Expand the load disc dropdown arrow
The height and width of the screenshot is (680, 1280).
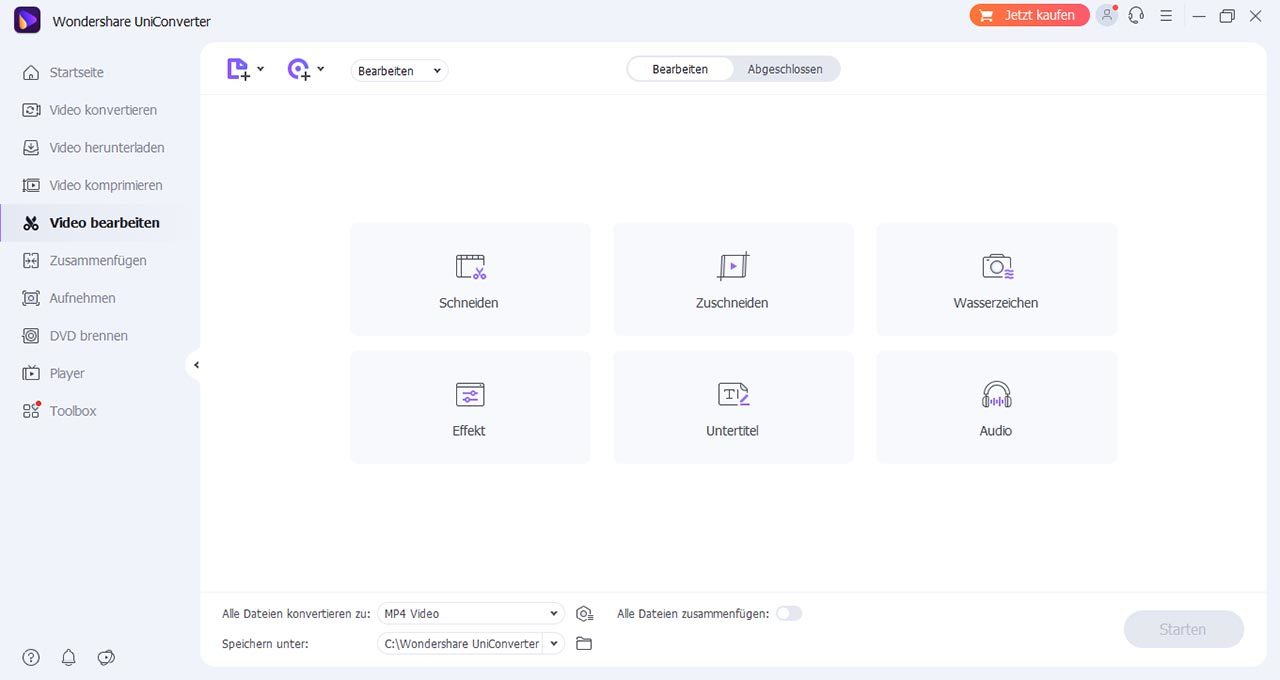[x=320, y=69]
